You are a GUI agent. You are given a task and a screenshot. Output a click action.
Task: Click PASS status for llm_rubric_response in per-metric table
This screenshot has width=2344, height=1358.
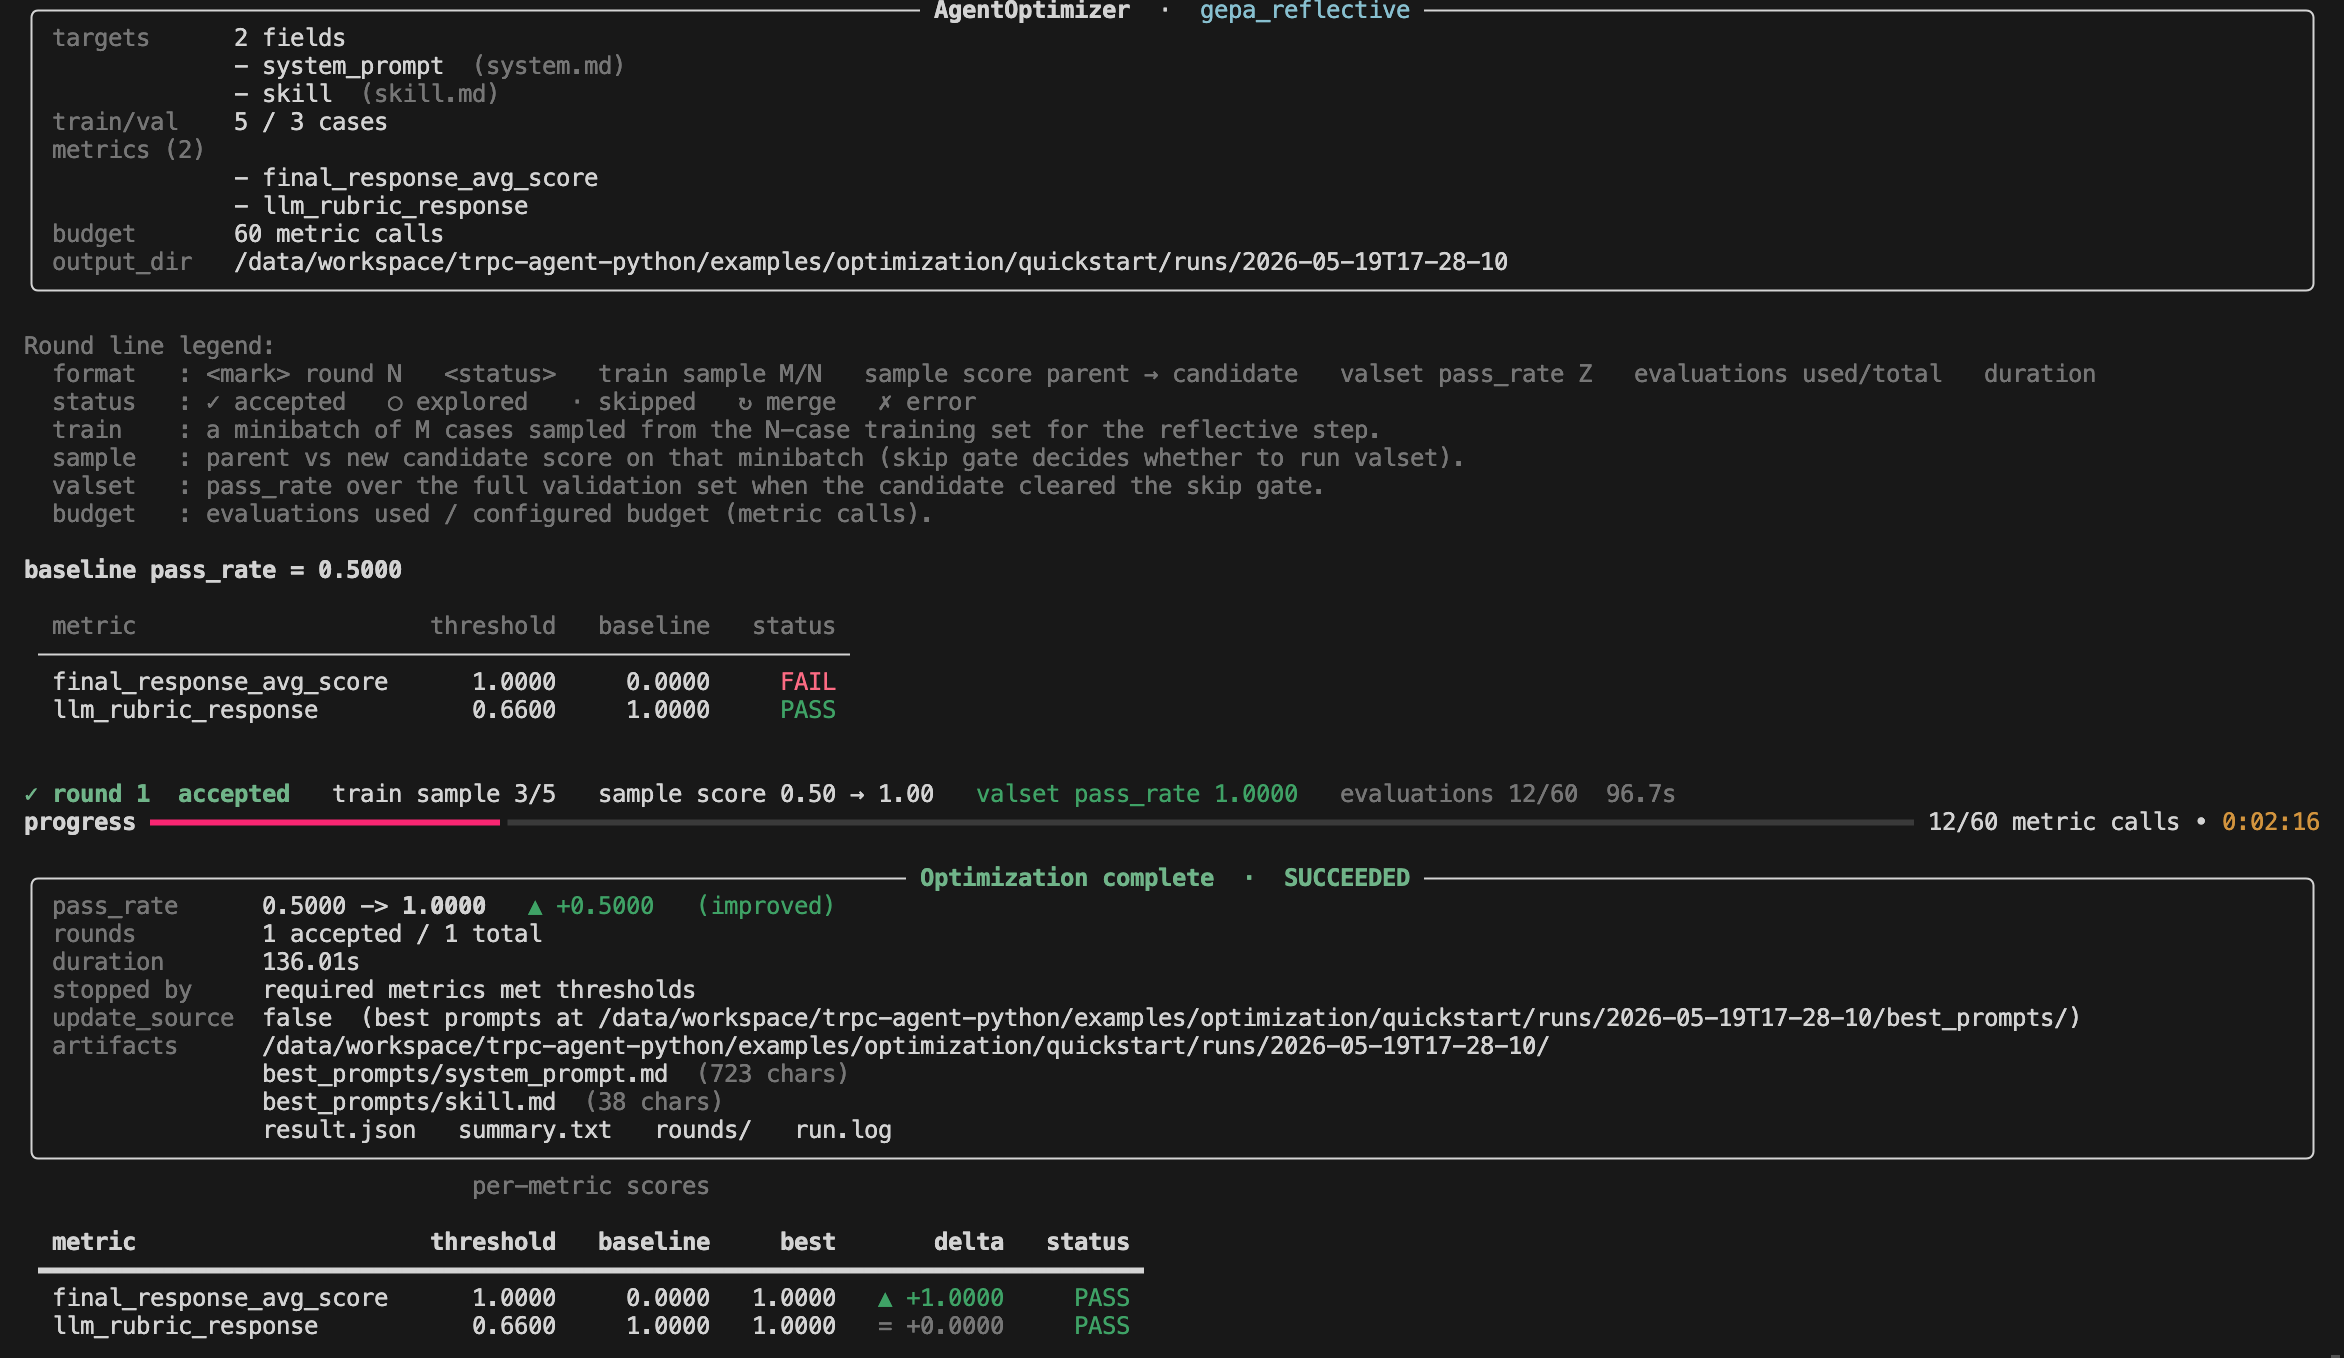point(1102,1326)
